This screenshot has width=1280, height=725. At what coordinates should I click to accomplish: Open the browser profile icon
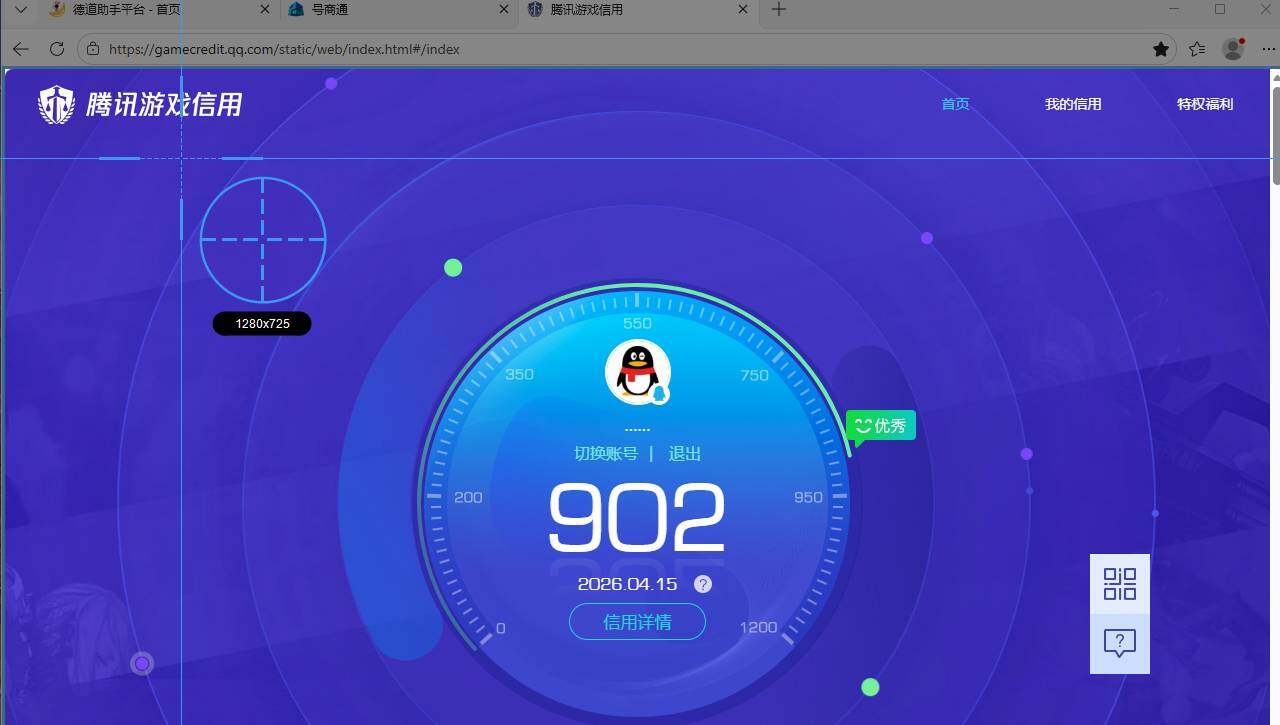pos(1232,49)
